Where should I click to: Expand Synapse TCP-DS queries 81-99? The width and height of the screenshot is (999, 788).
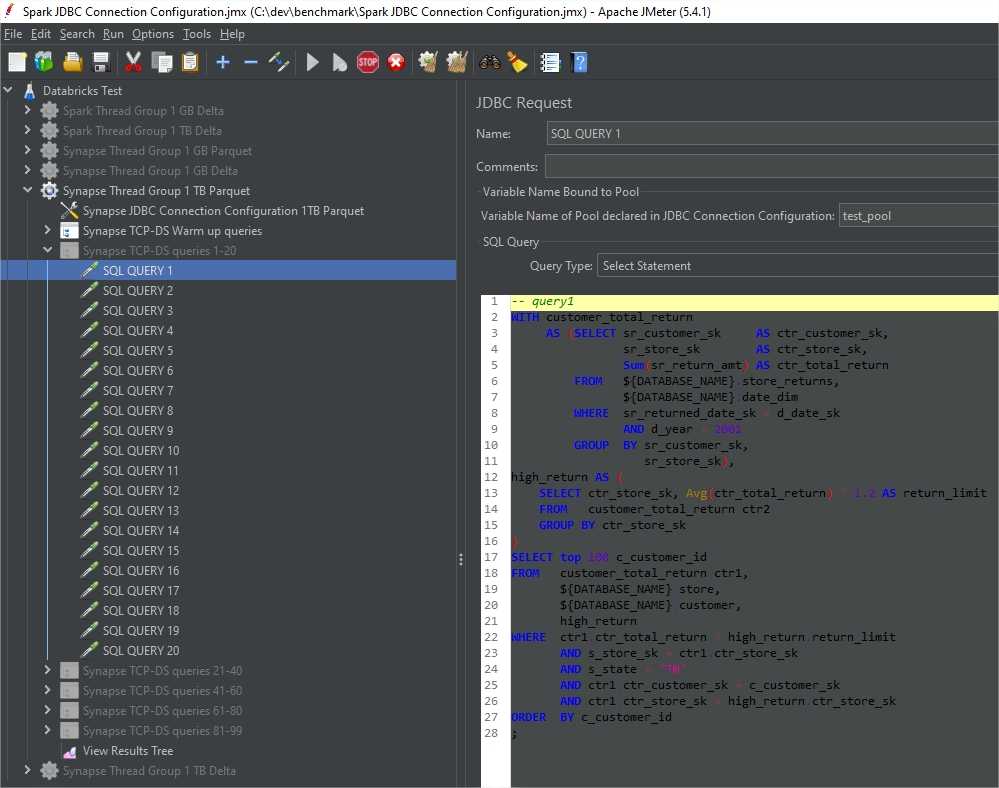[48, 730]
